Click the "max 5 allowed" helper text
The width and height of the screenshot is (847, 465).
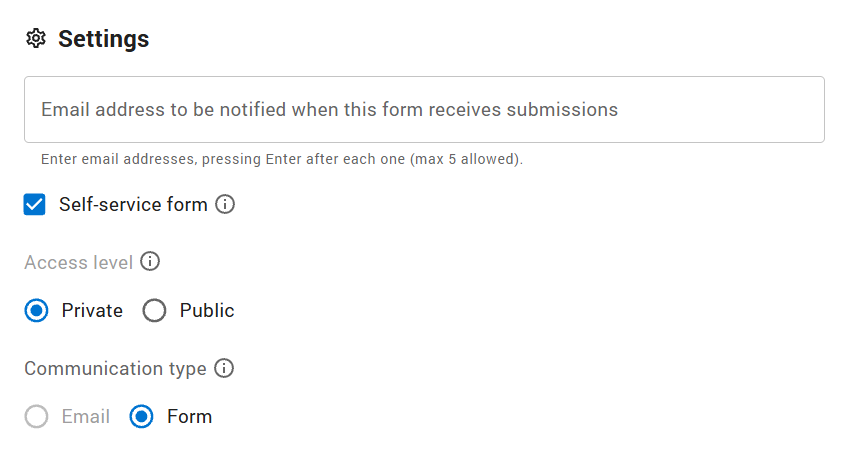(x=466, y=159)
